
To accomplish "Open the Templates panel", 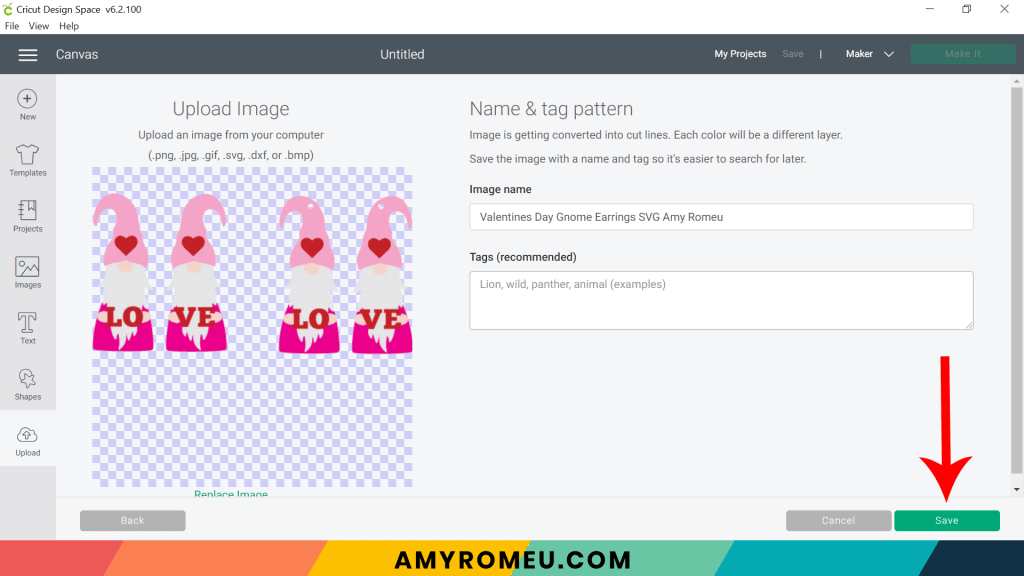I will point(27,161).
